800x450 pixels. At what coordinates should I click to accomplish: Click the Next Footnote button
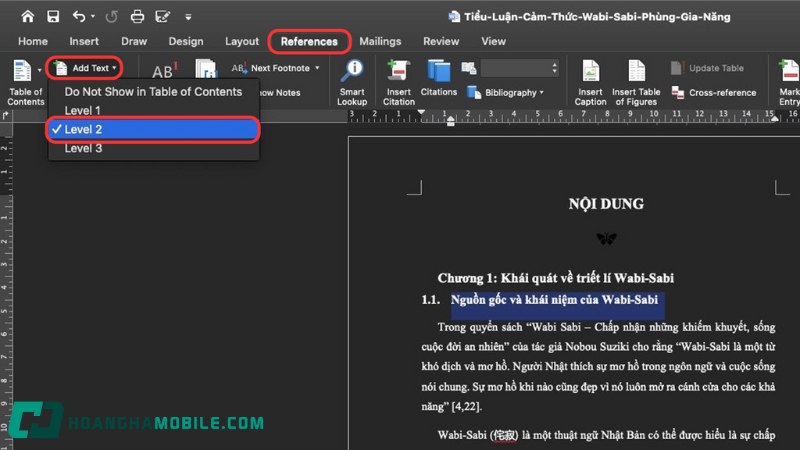pos(270,68)
